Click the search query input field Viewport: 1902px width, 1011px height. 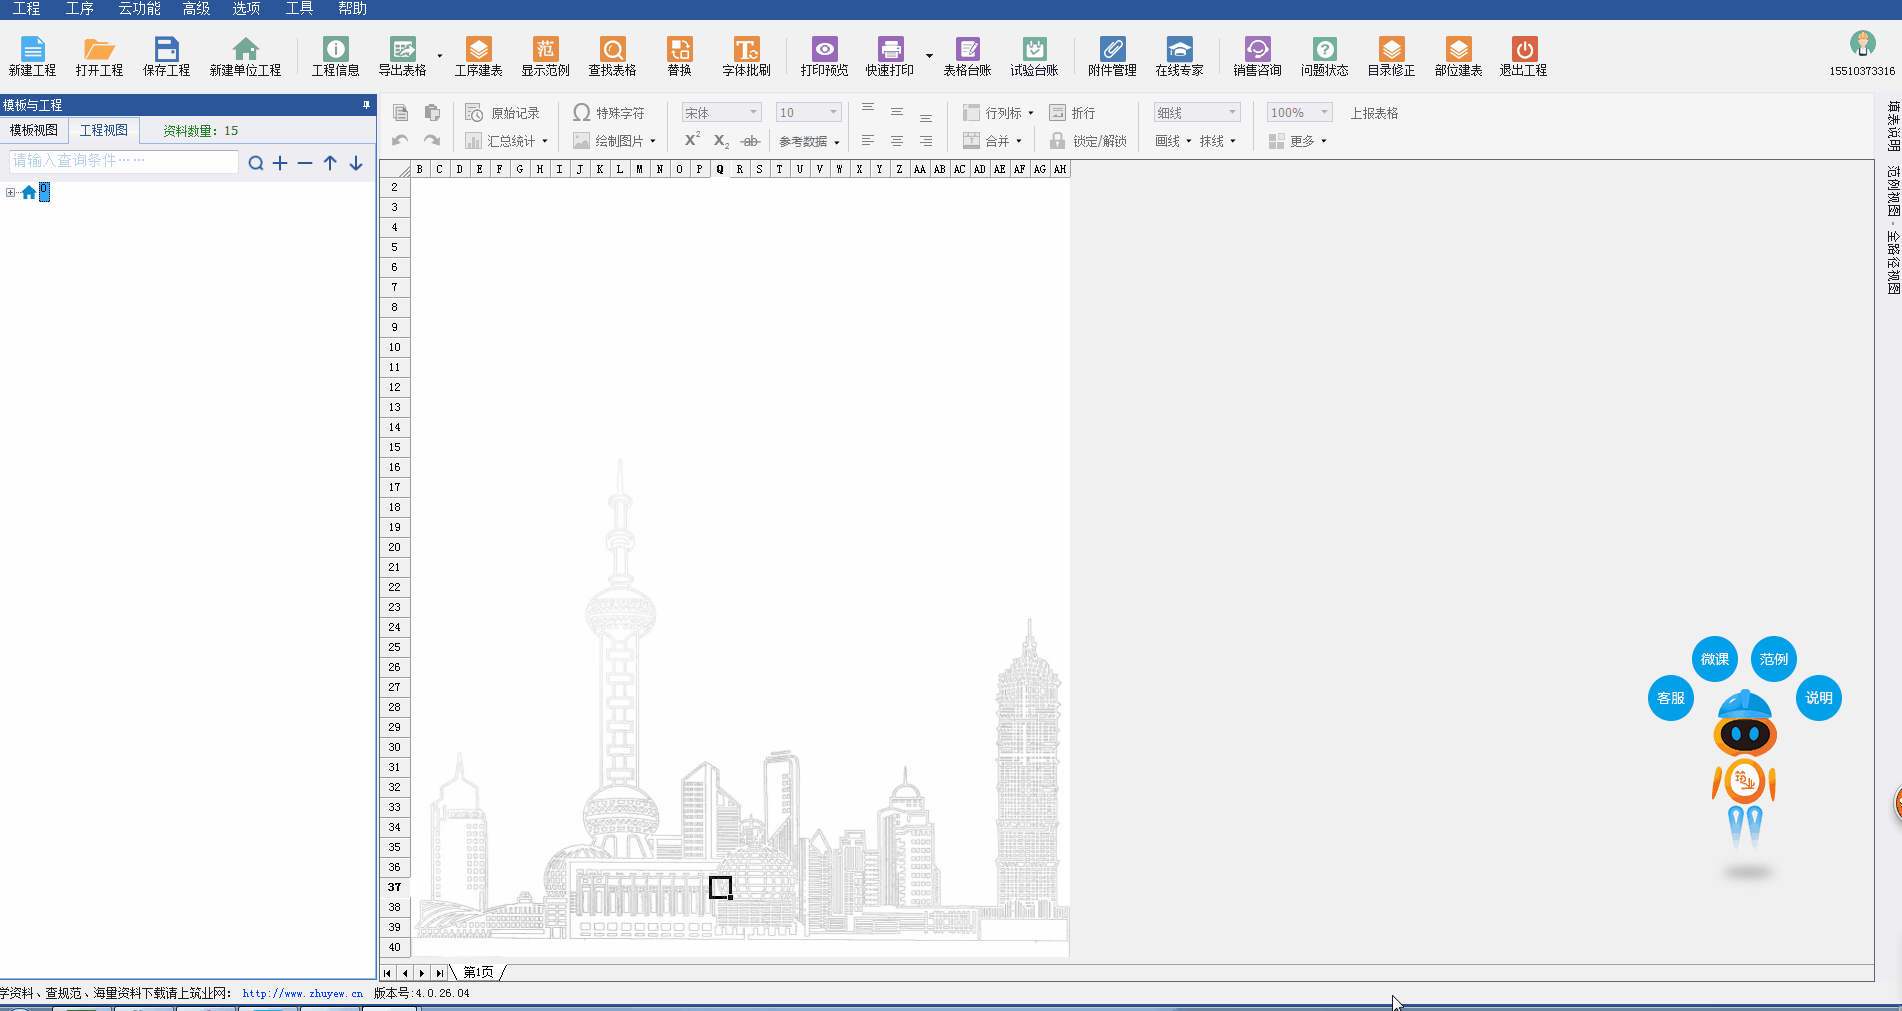click(x=123, y=161)
